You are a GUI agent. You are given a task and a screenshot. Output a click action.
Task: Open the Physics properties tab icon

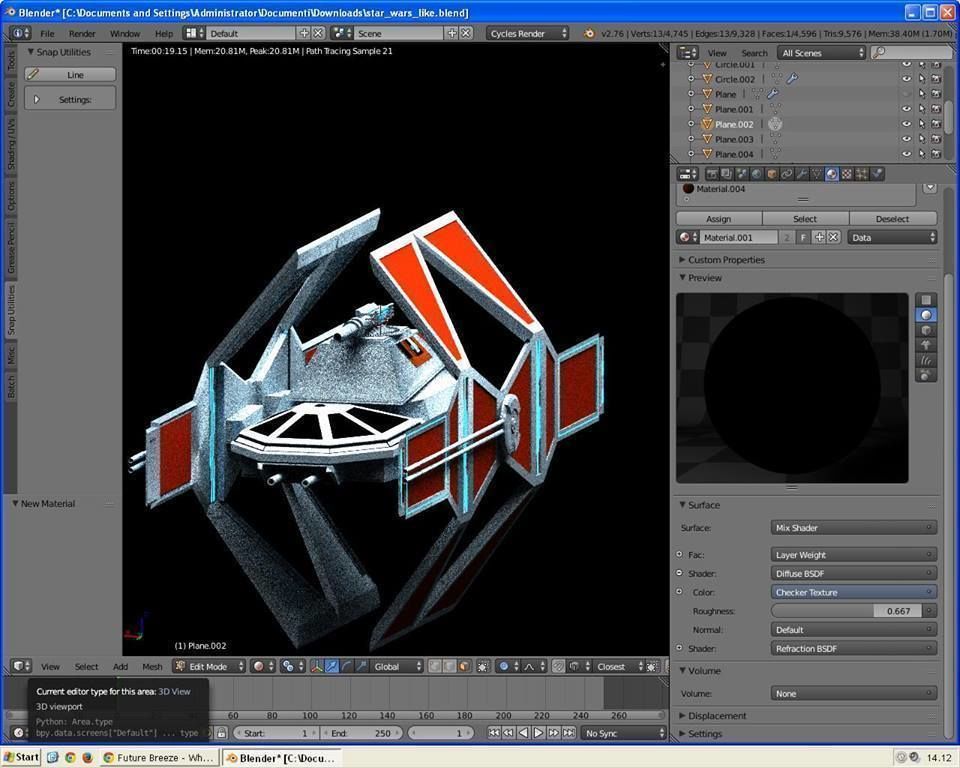click(x=877, y=175)
